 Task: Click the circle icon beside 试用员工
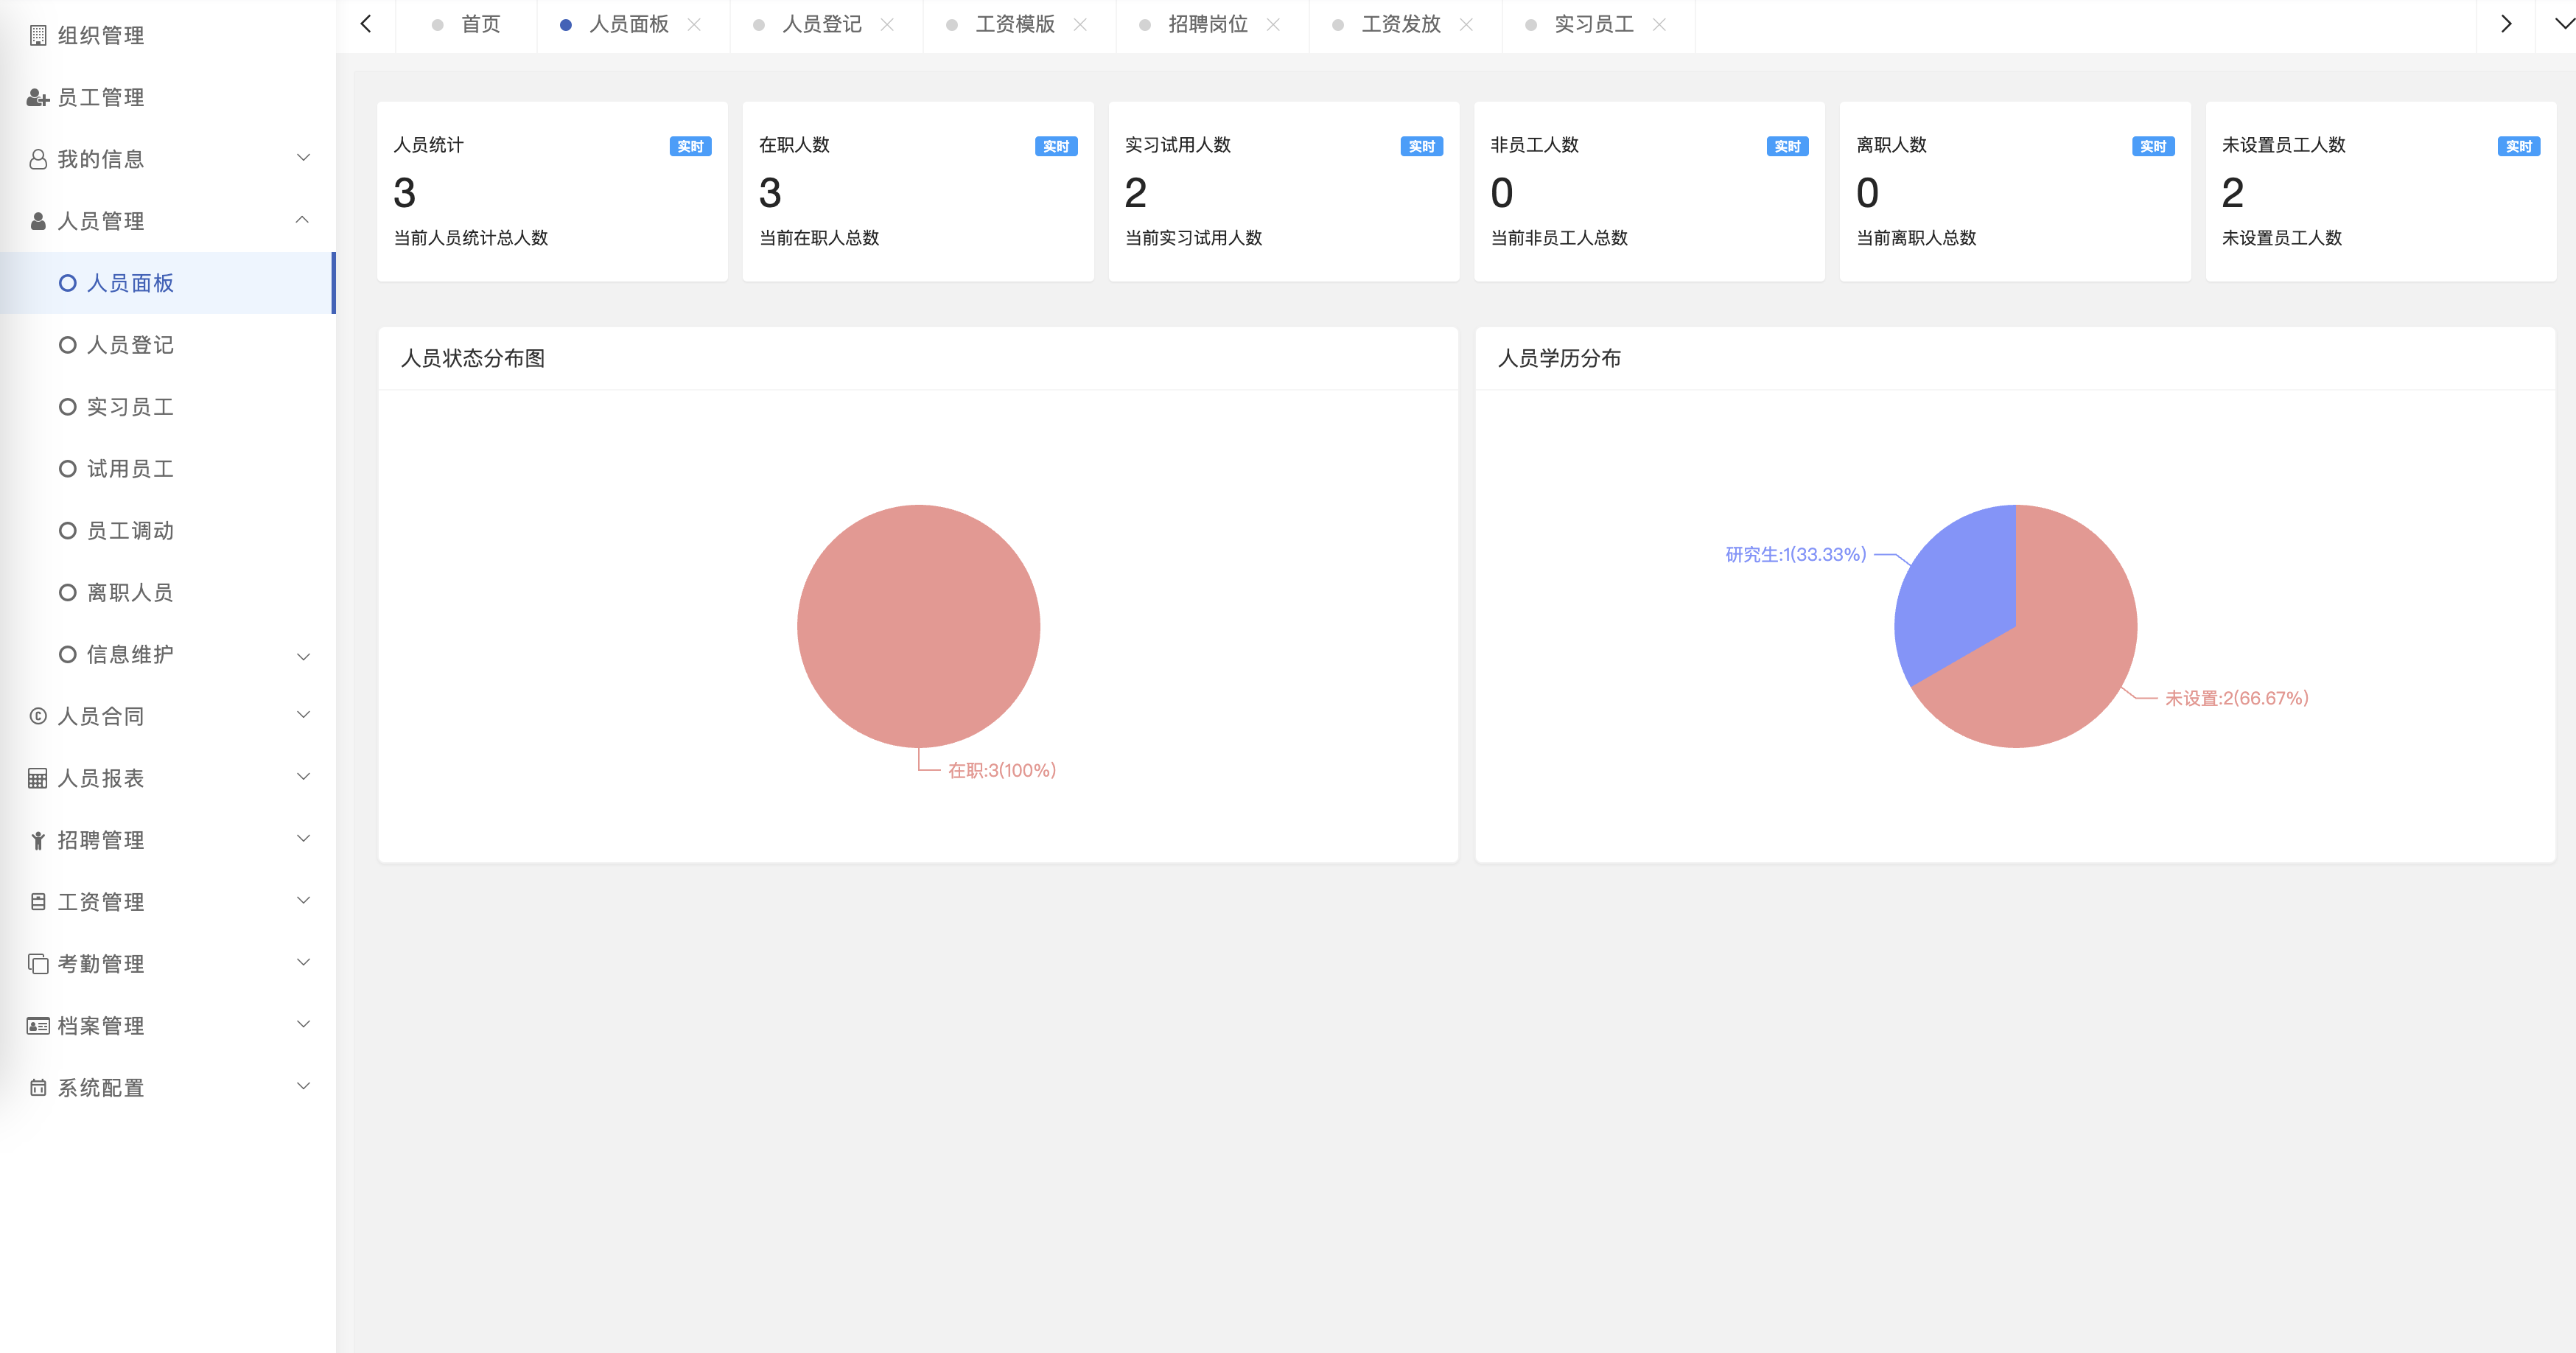pyautogui.click(x=68, y=469)
